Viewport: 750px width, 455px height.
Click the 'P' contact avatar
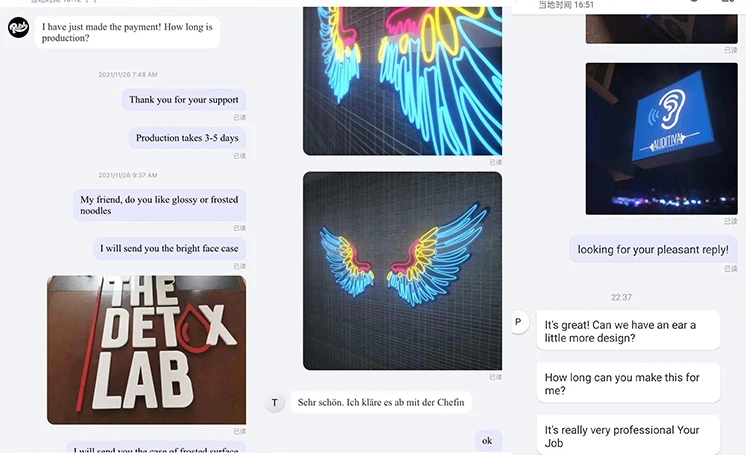click(519, 322)
